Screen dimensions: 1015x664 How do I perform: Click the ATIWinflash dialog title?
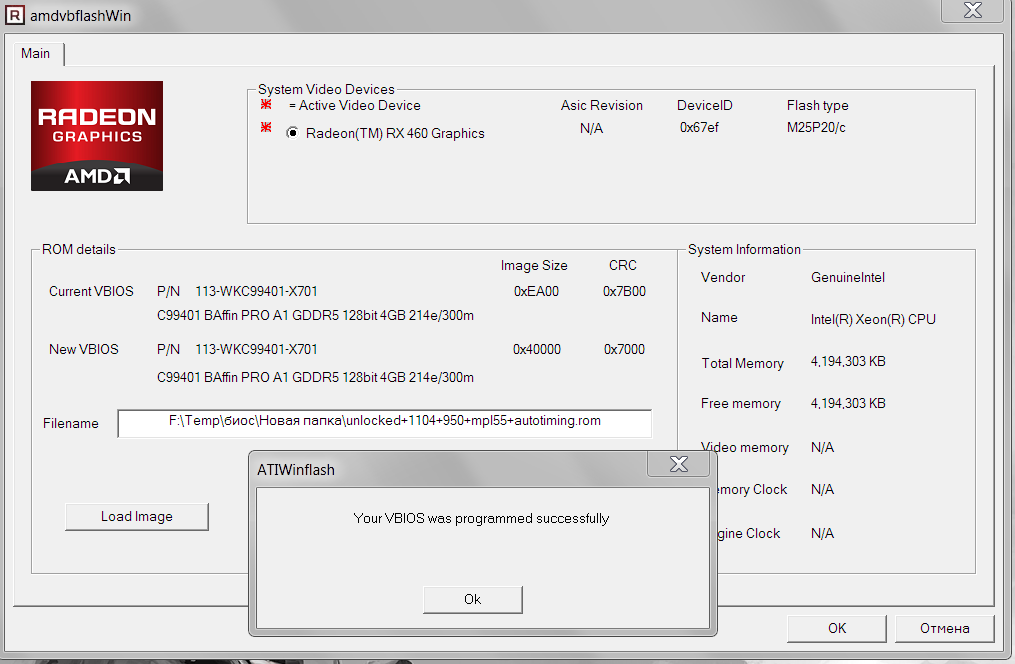click(x=296, y=470)
